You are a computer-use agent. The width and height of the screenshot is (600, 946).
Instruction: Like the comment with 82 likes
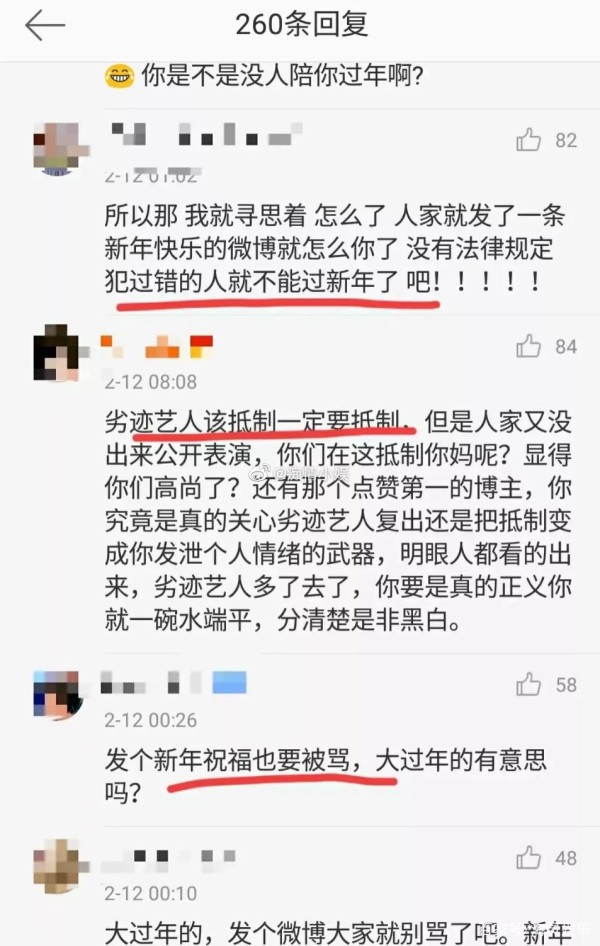pyautogui.click(x=528, y=140)
